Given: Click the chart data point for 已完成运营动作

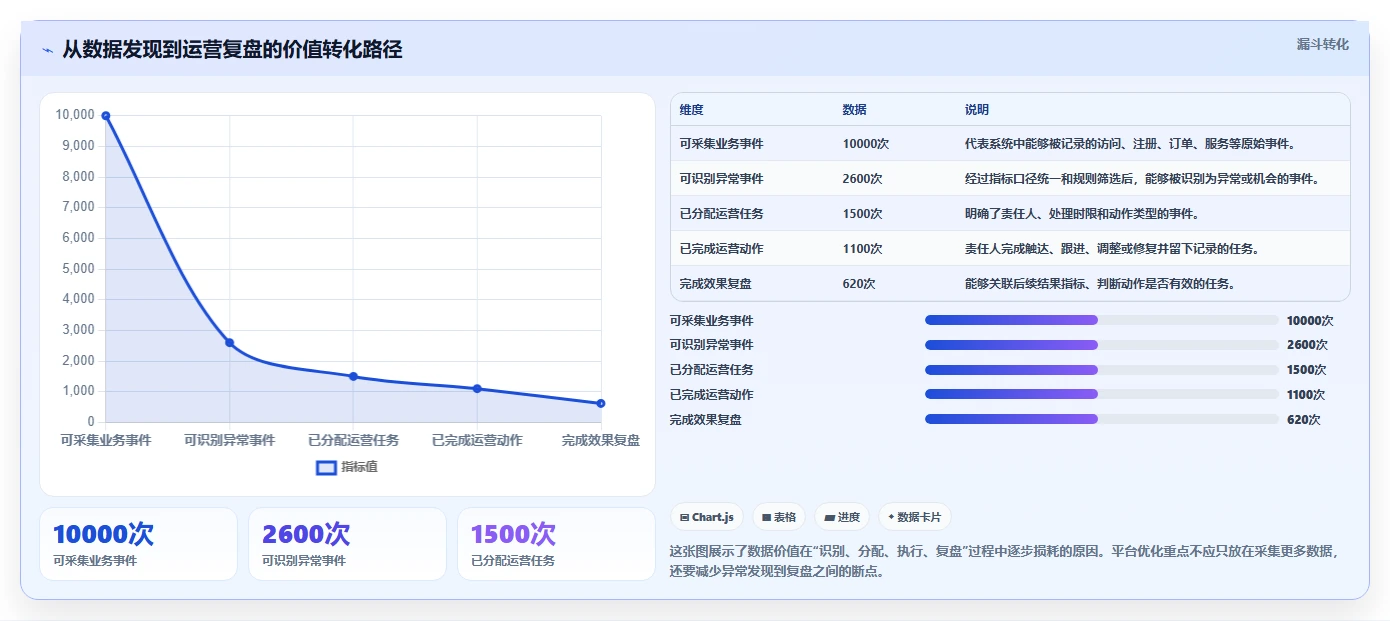Looking at the screenshot, I should (477, 389).
